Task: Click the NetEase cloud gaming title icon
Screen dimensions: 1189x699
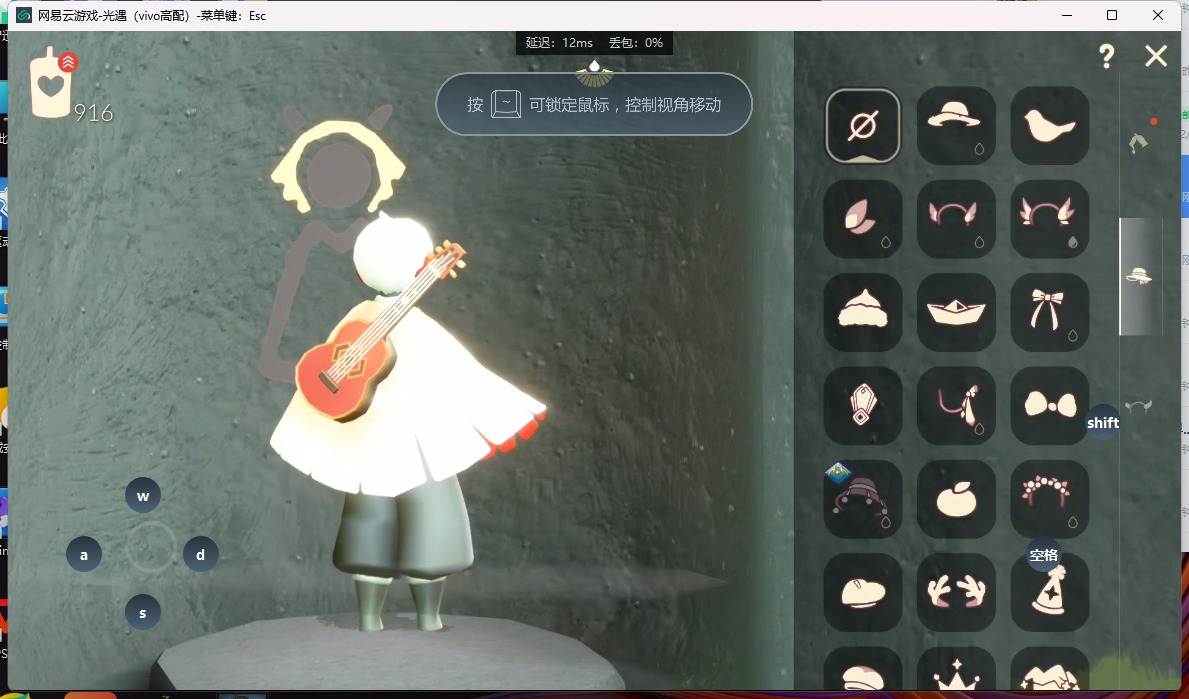Action: tap(24, 15)
